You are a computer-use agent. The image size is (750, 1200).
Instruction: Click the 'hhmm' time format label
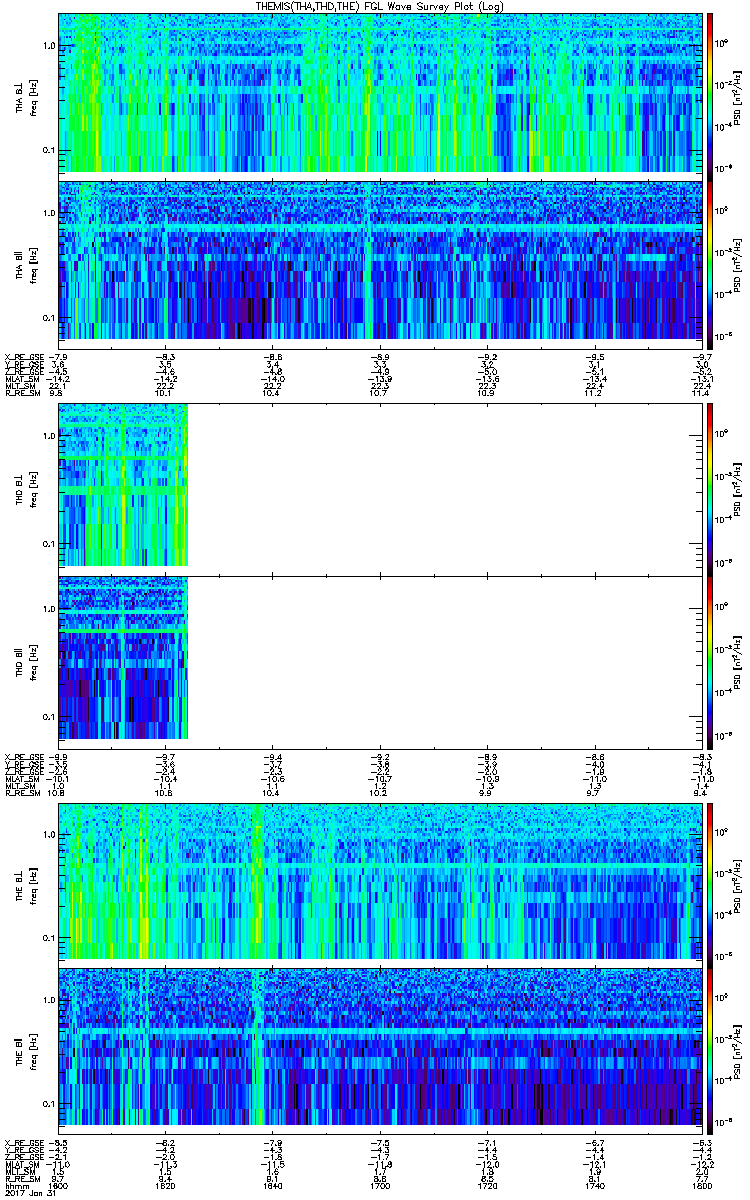[x=16, y=1184]
